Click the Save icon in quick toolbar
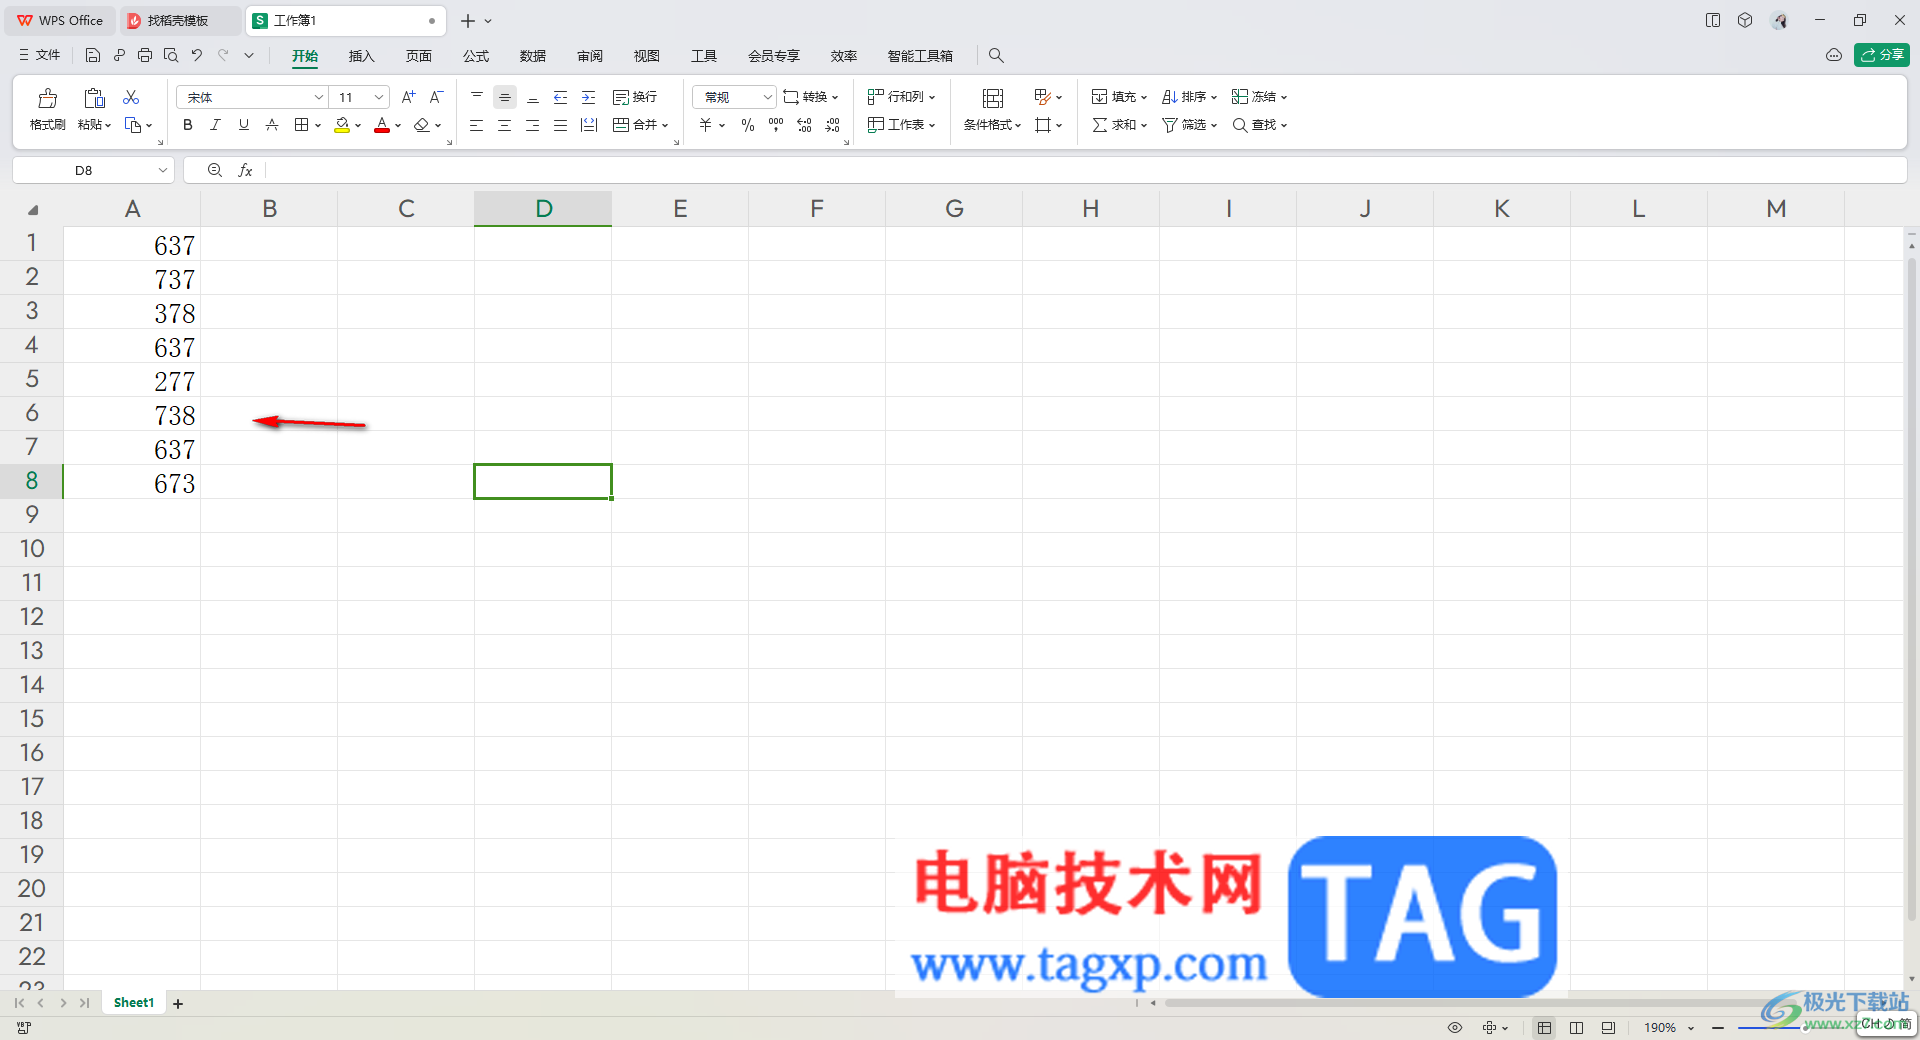This screenshot has height=1040, width=1920. [92, 55]
